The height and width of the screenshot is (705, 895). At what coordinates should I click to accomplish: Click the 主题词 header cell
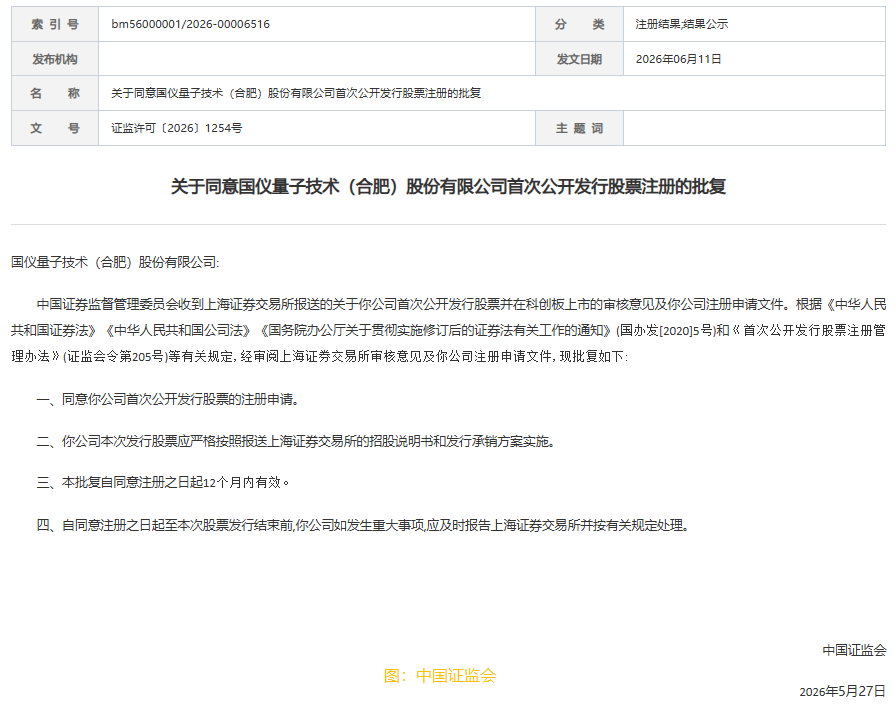pyautogui.click(x=579, y=128)
